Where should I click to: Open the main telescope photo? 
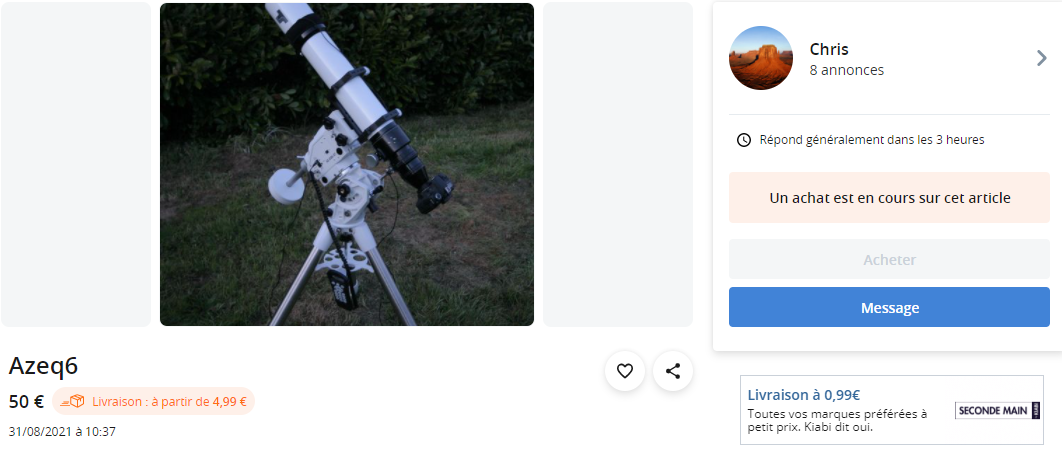click(347, 165)
